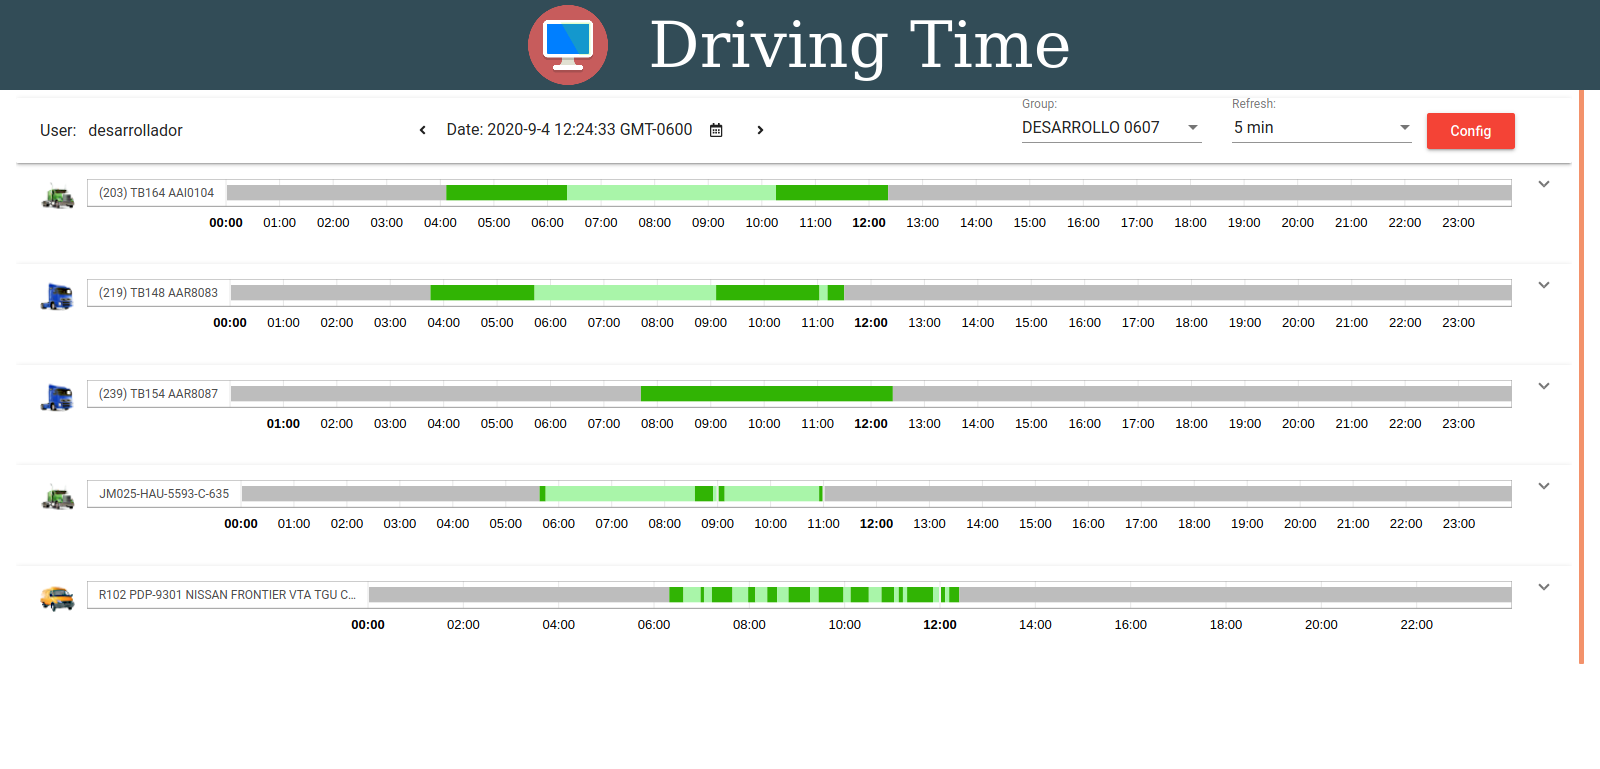Go to previous date with left arrow
1600x769 pixels.
[x=423, y=130]
